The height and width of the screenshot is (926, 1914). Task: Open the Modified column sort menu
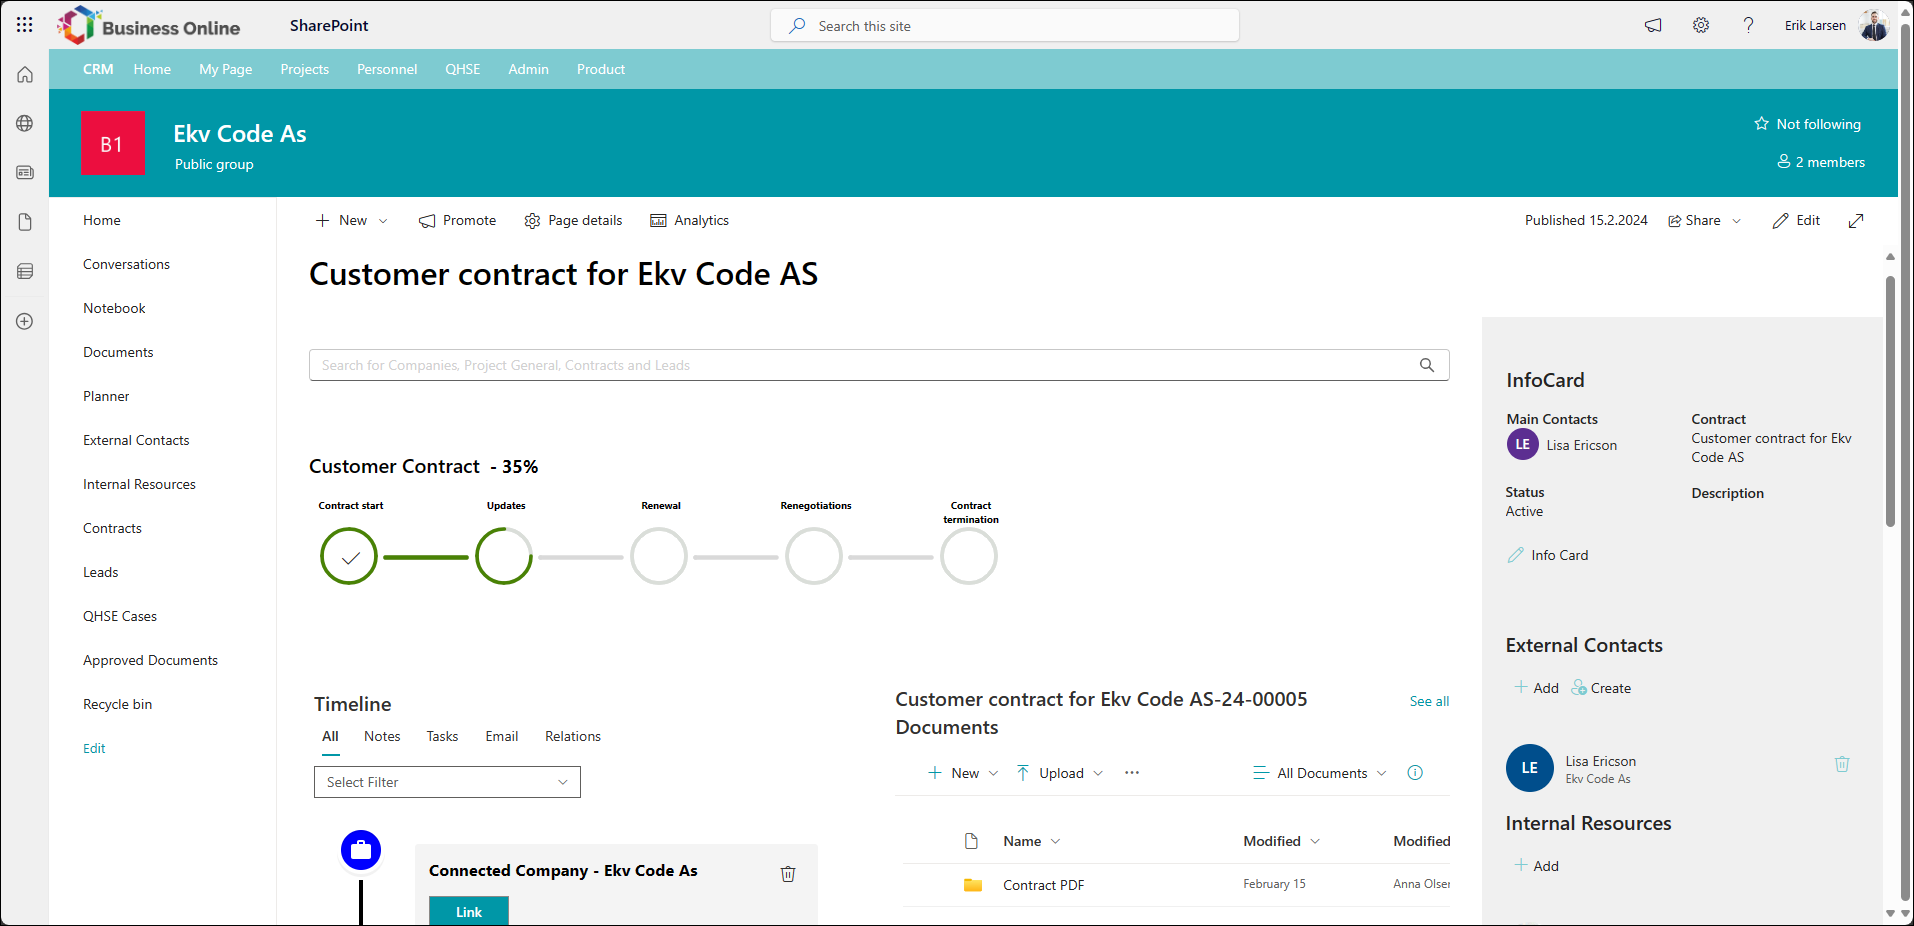pyautogui.click(x=1282, y=841)
